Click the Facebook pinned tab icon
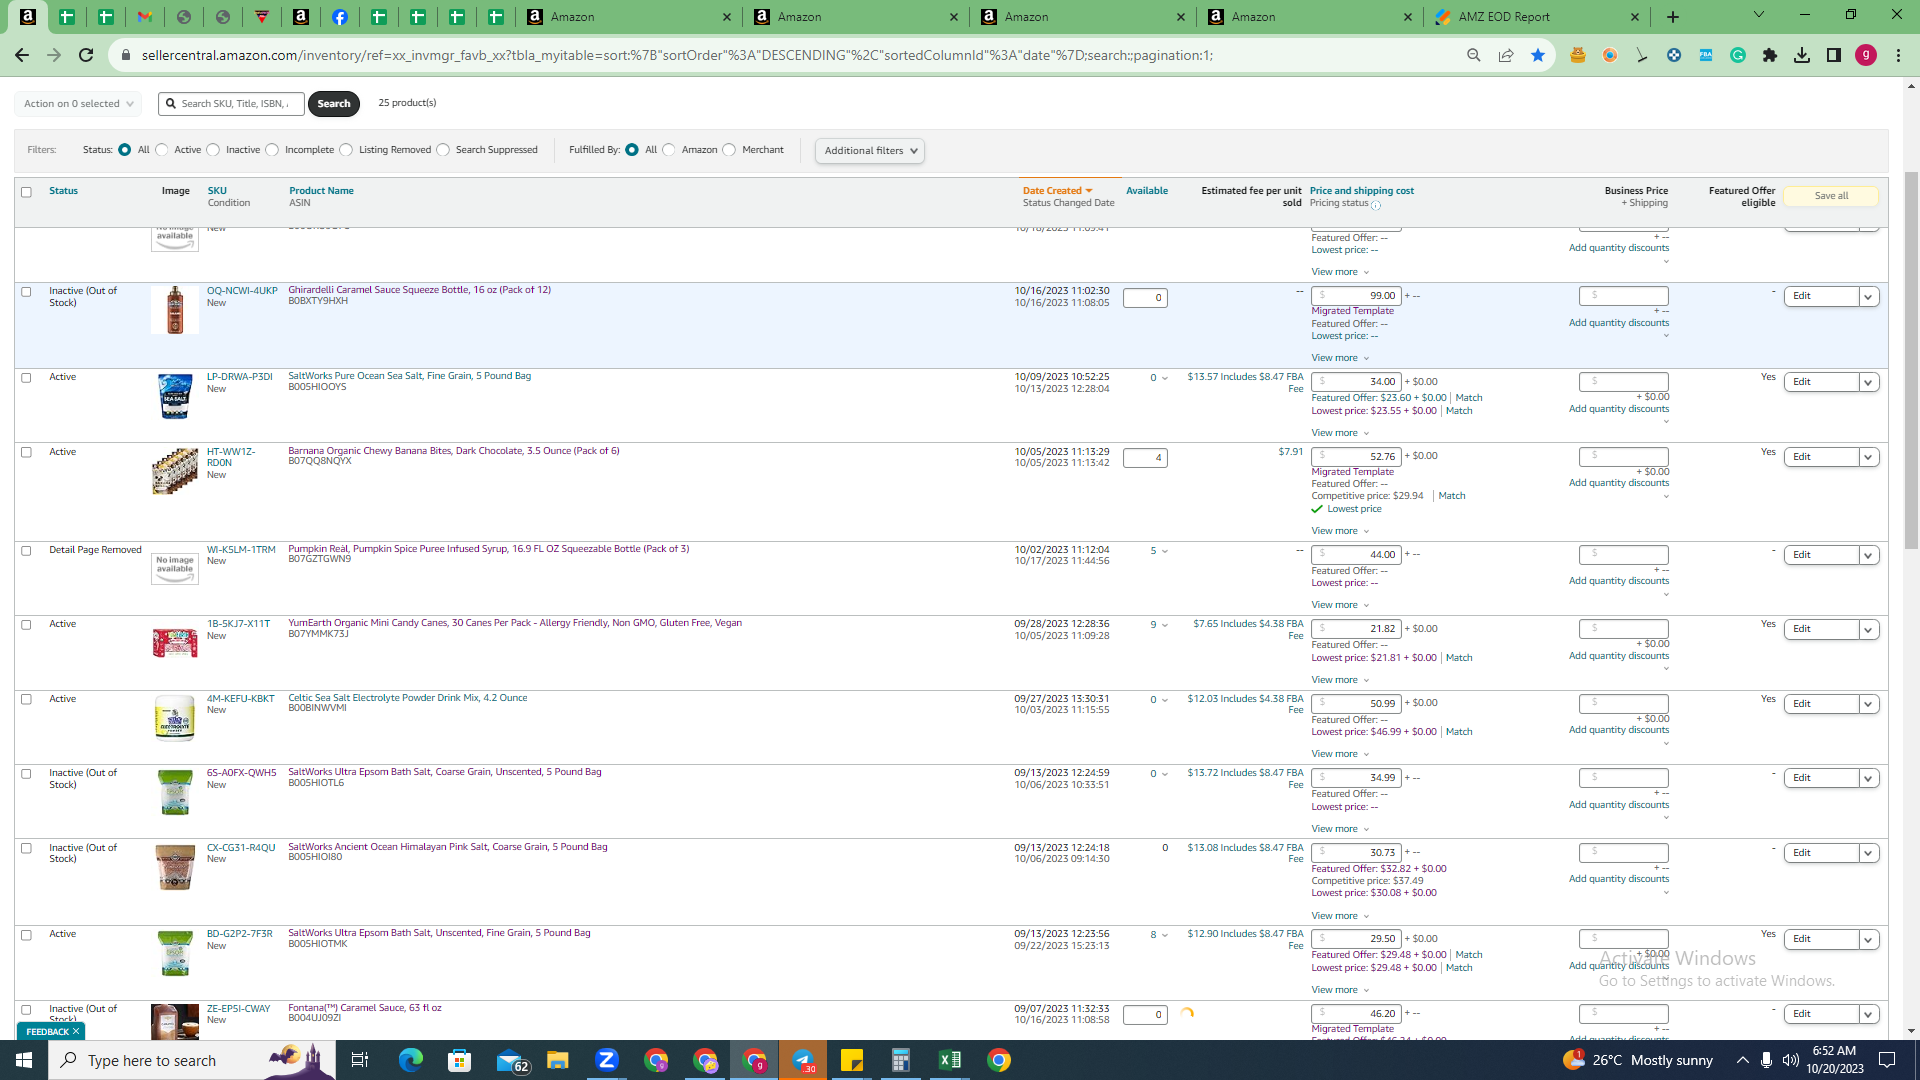 tap(340, 17)
